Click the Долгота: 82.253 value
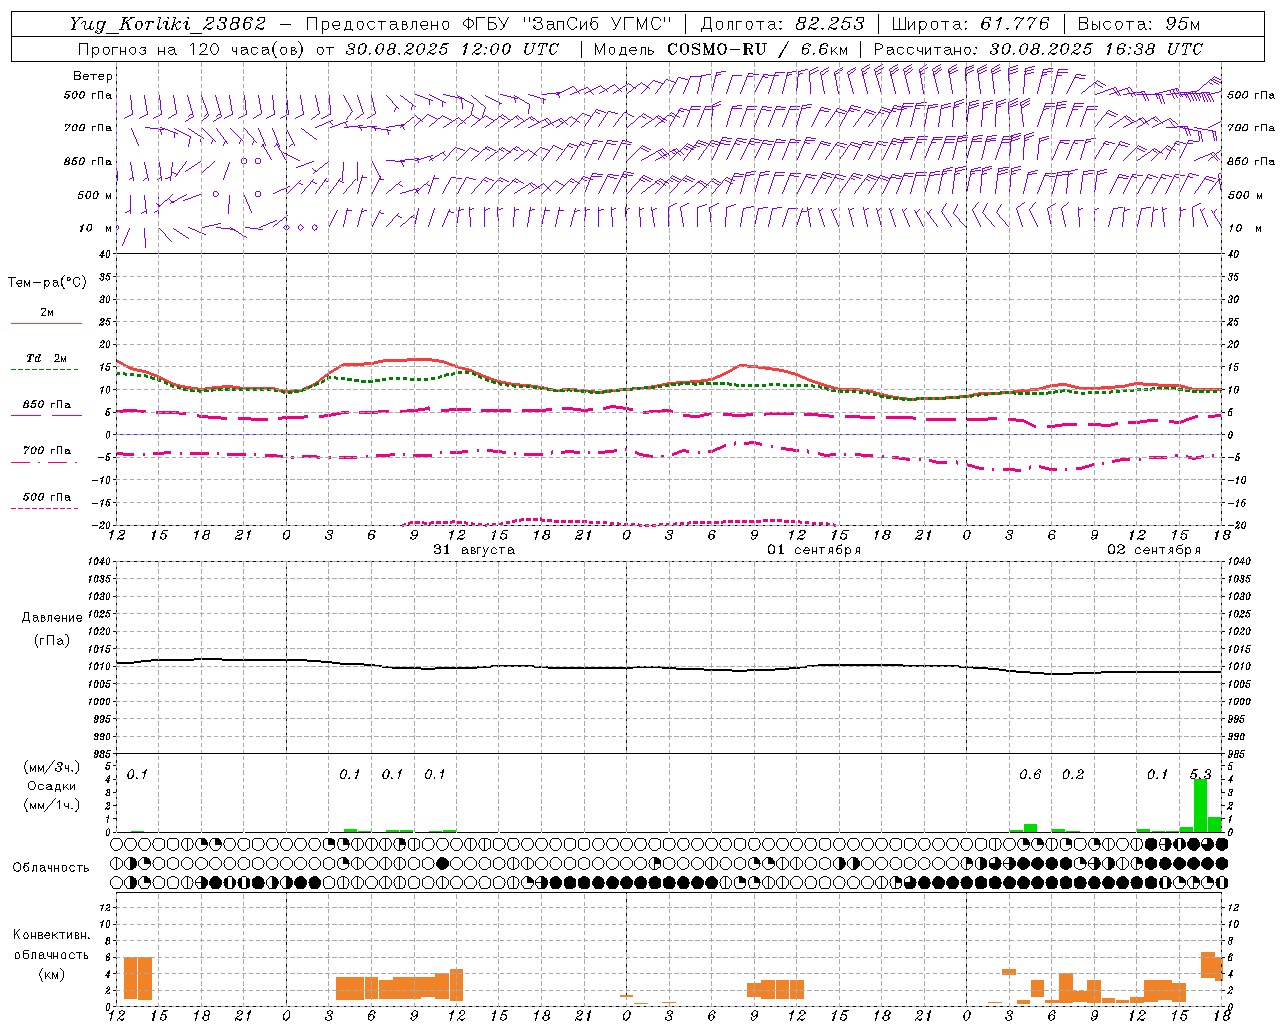Image resolution: width=1280 pixels, height=1024 pixels. point(782,24)
